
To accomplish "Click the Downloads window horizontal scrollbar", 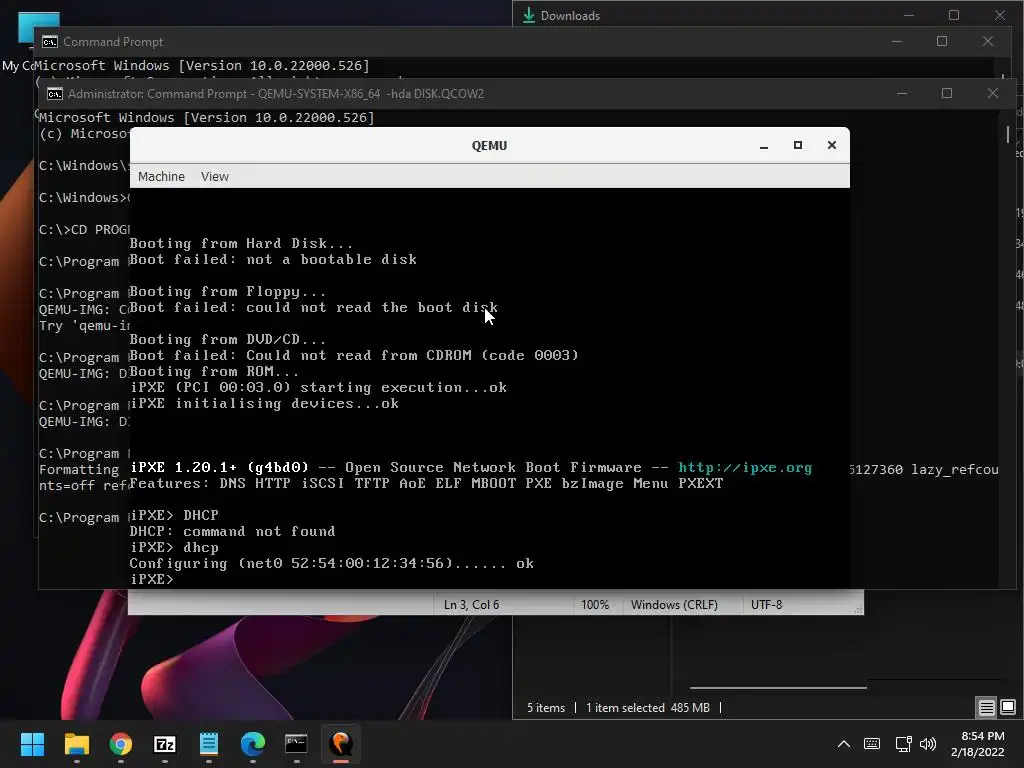I will point(778,688).
